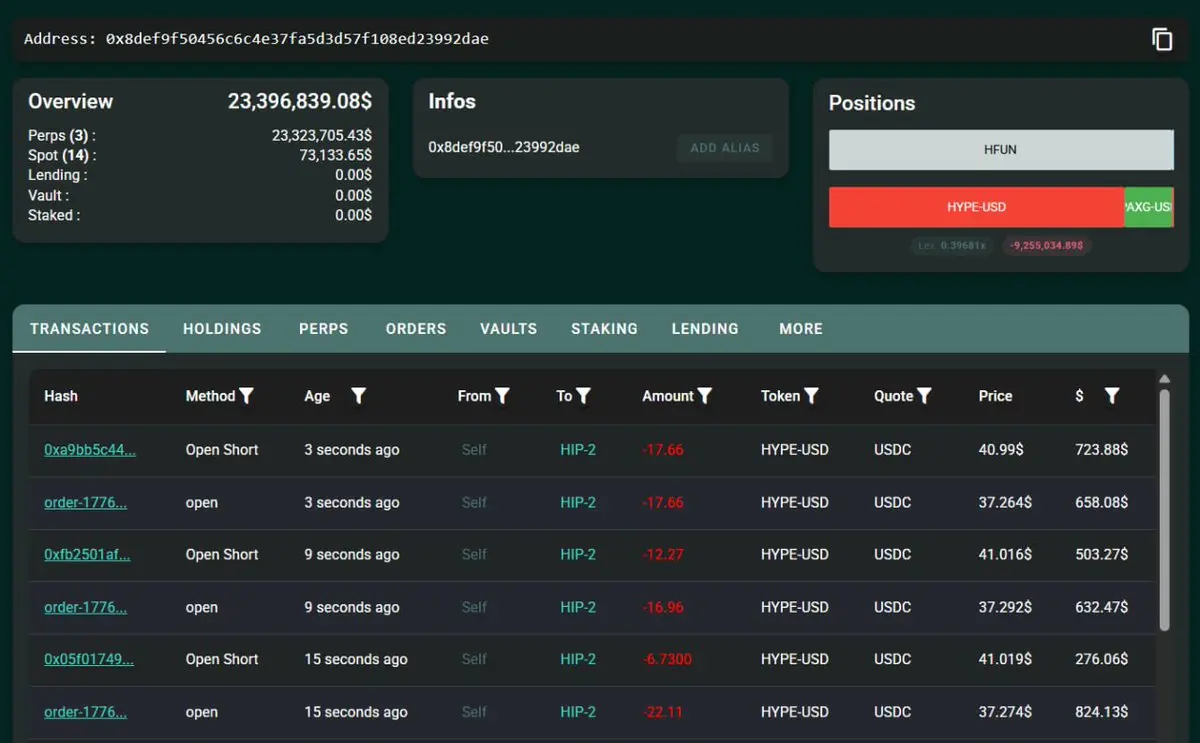This screenshot has width=1200, height=743.
Task: Click the Hash column header
Action: (x=61, y=396)
